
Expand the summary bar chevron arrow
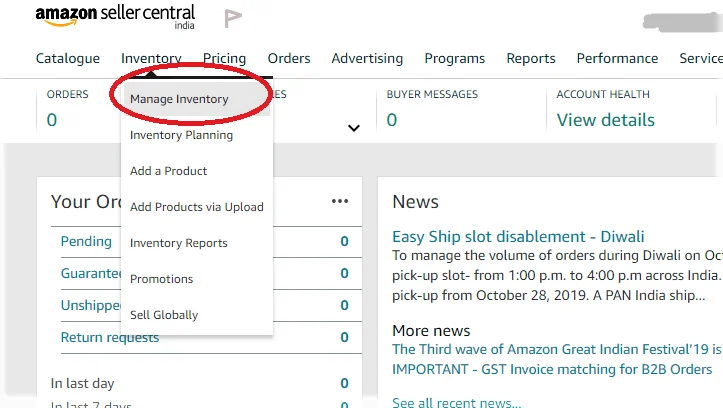(353, 128)
